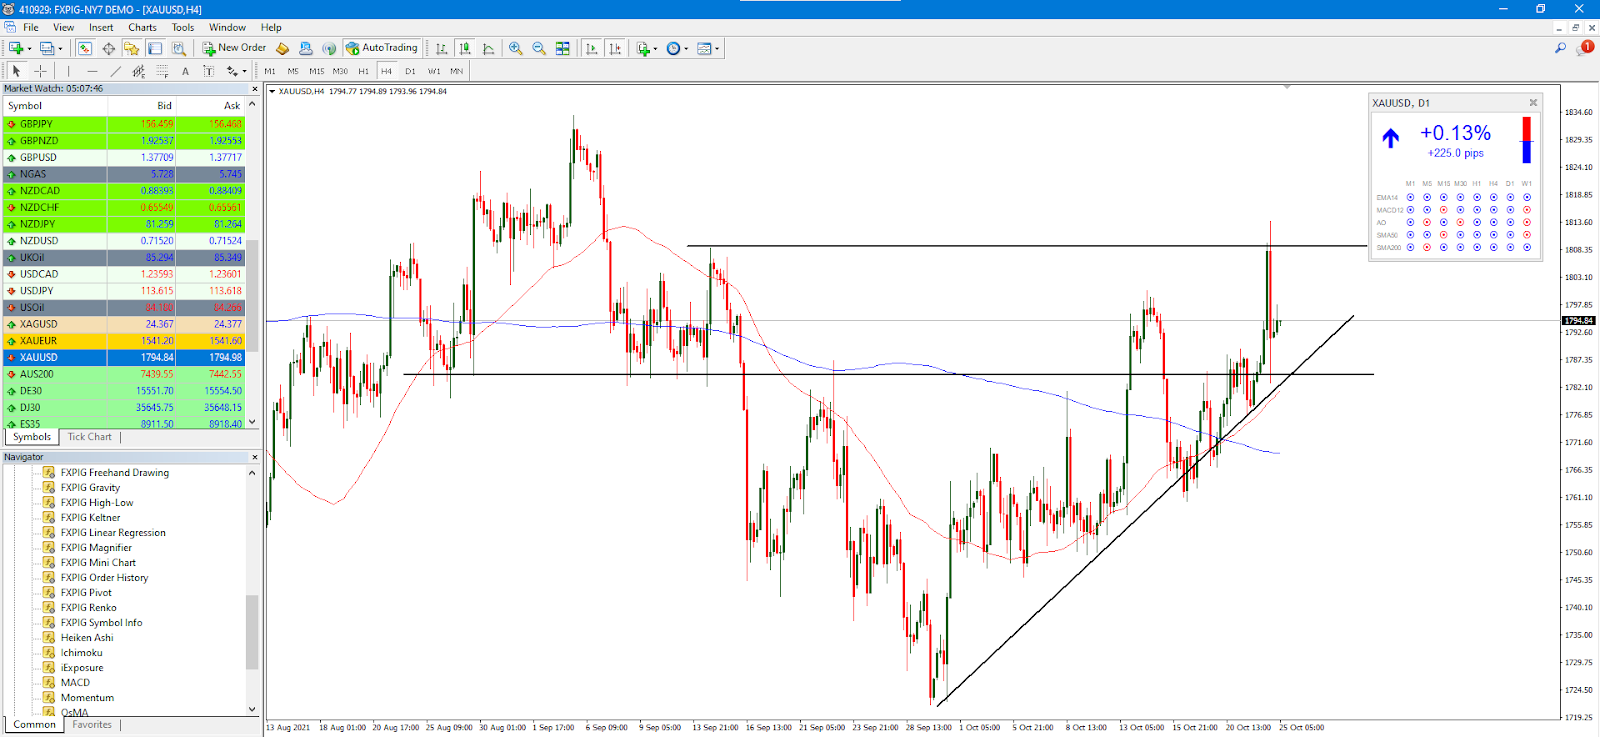Click Navigator scroll up arrow

pos(252,472)
